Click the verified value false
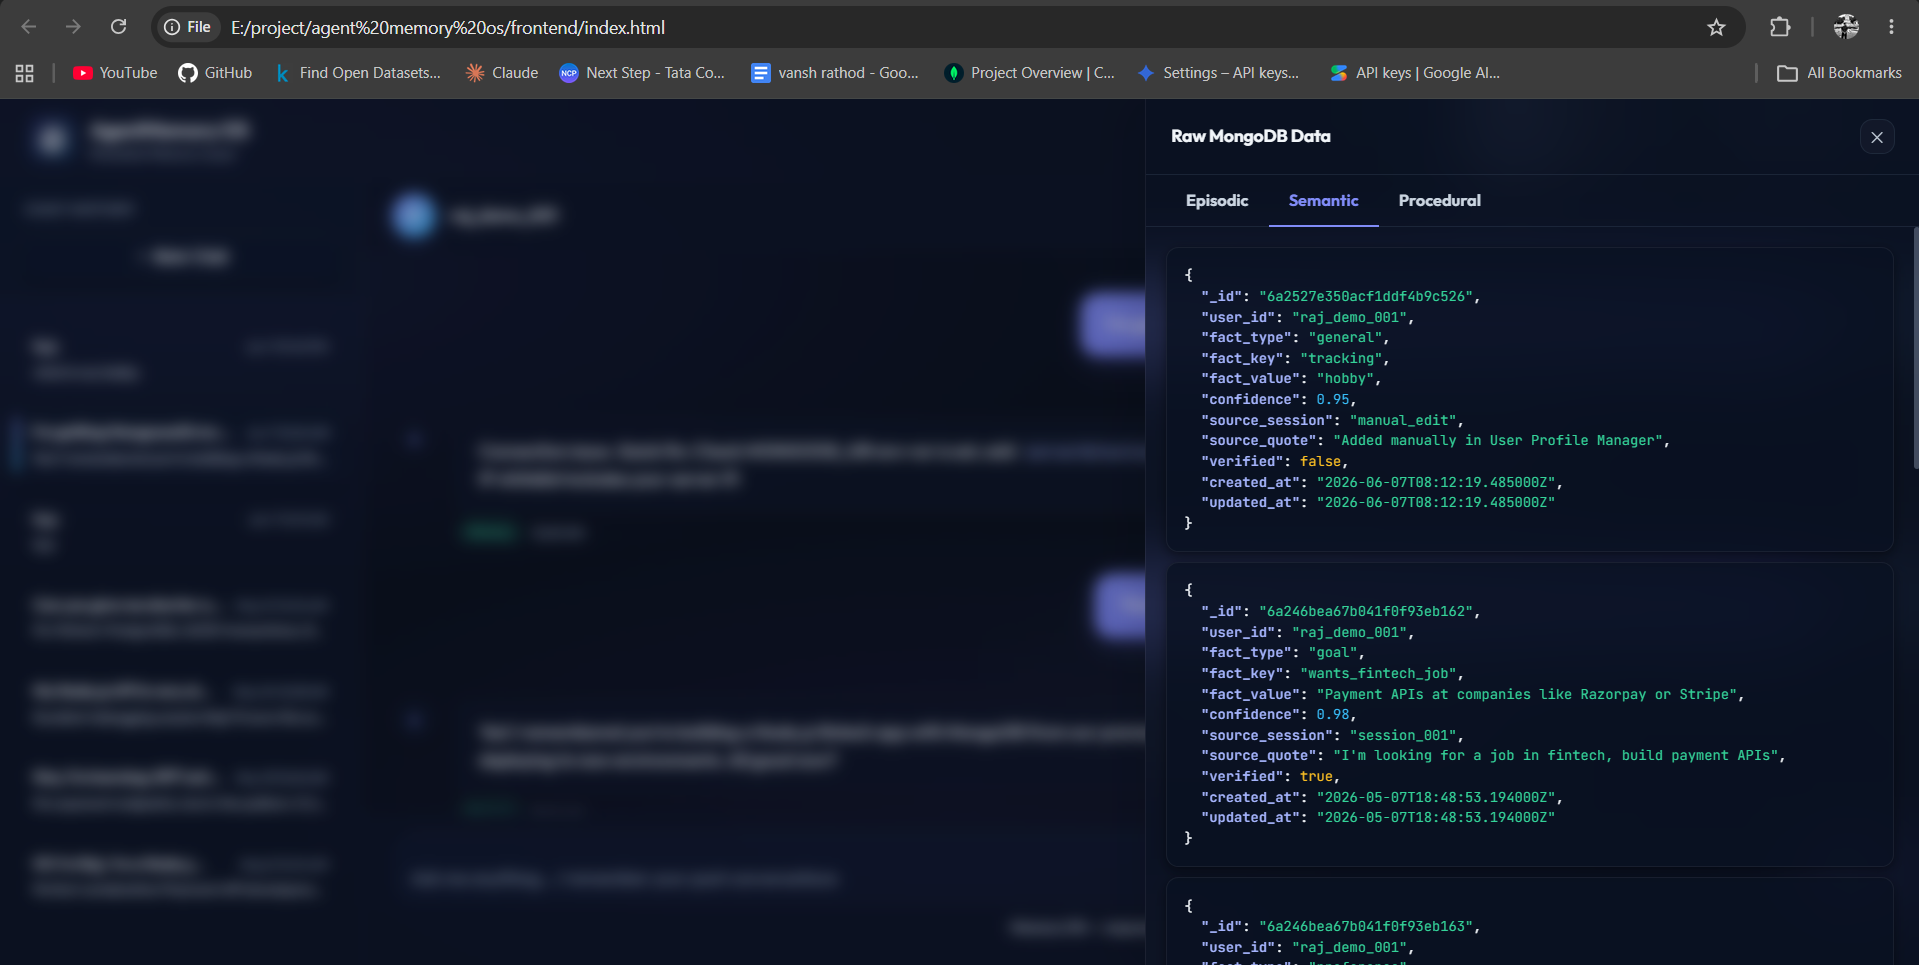 pos(1320,462)
